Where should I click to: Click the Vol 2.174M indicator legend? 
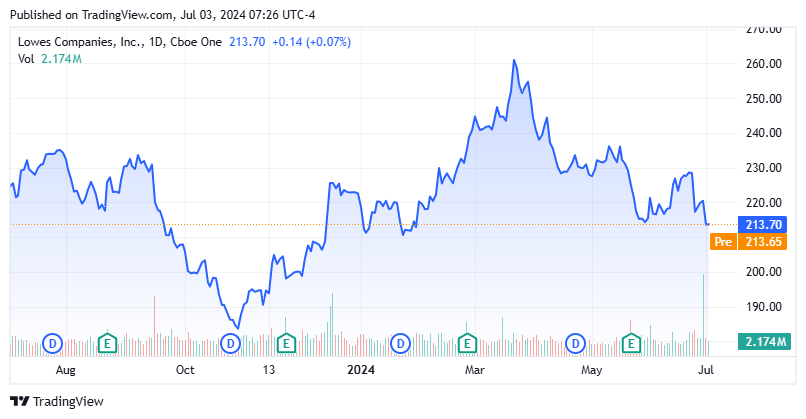point(49,59)
